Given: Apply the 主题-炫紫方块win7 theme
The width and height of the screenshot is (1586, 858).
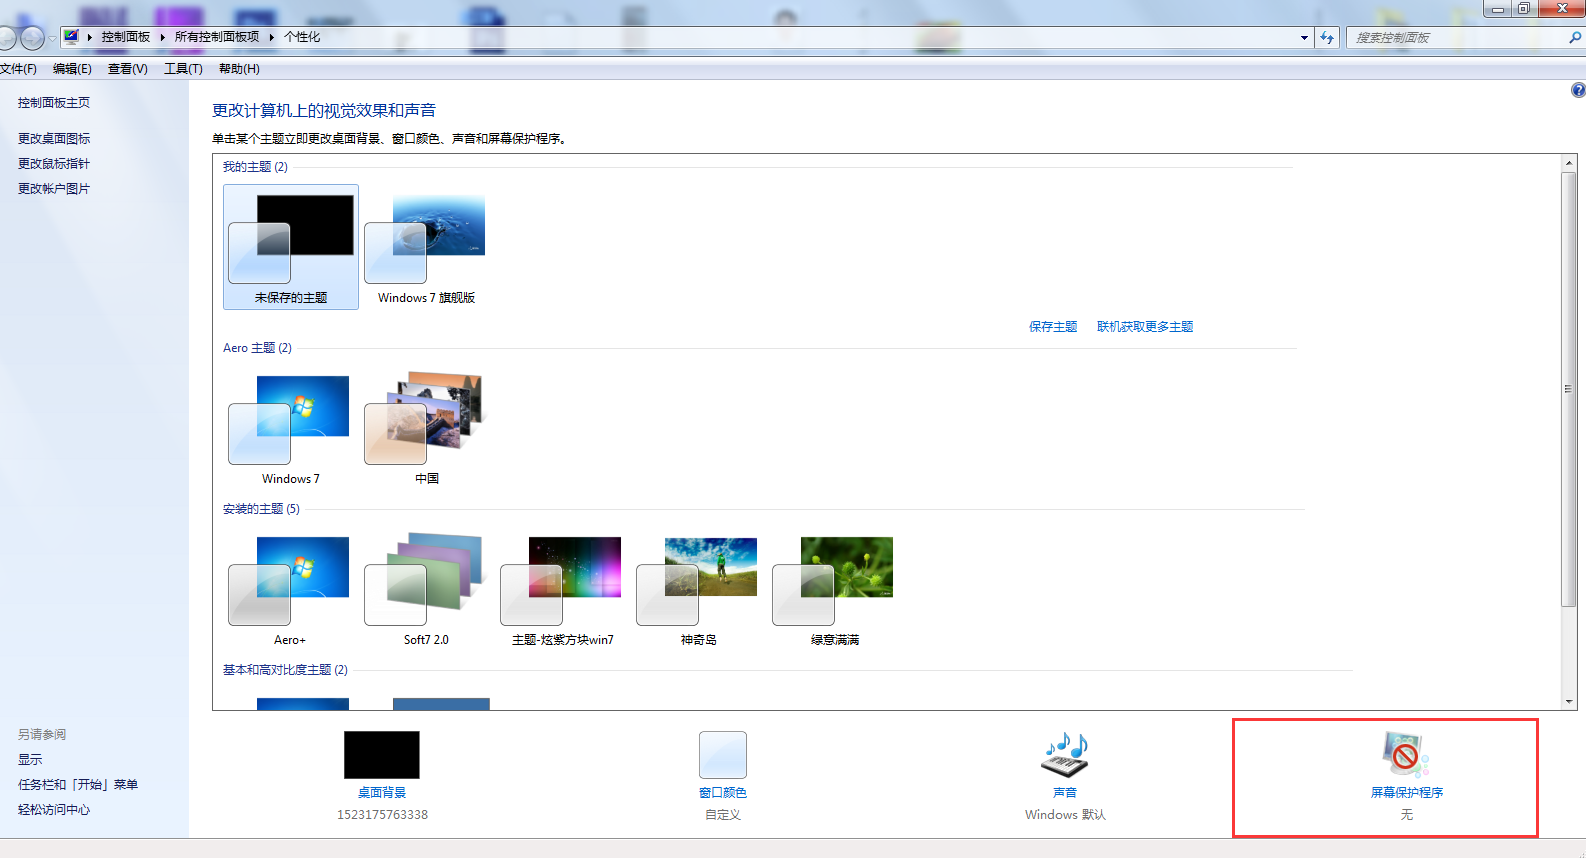Looking at the screenshot, I should [x=563, y=589].
